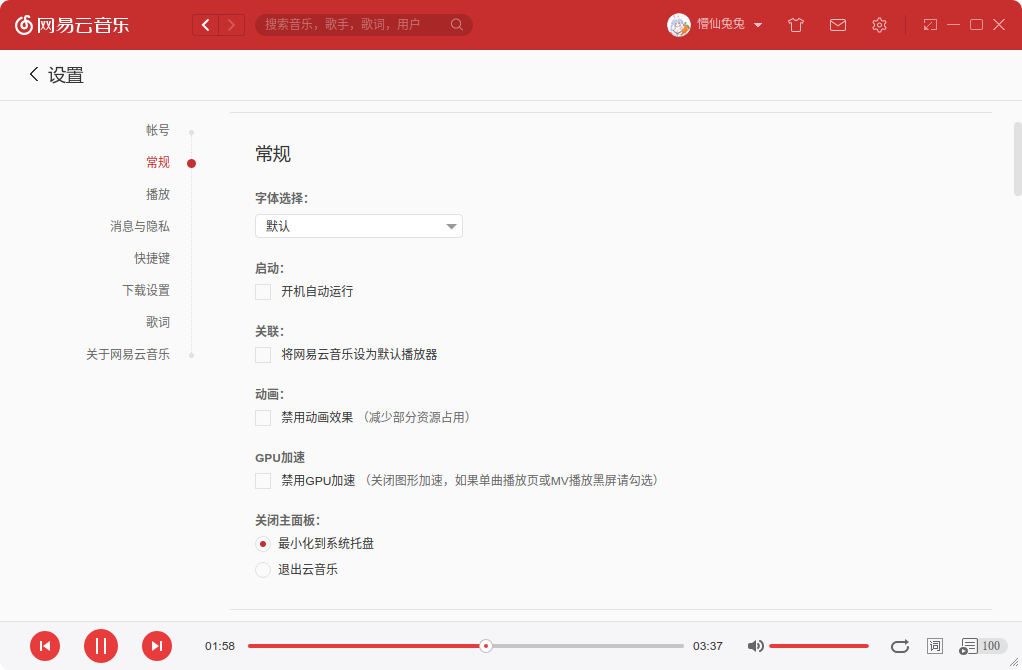Show lyrics with the 词 button
The image size is (1022, 670).
coord(935,646)
